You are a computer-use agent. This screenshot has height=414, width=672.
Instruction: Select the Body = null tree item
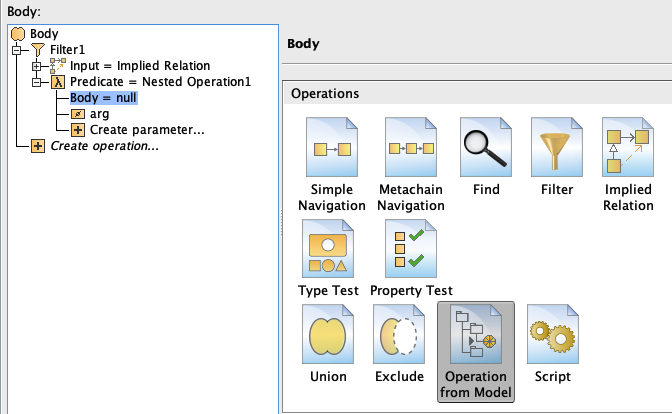tap(103, 98)
